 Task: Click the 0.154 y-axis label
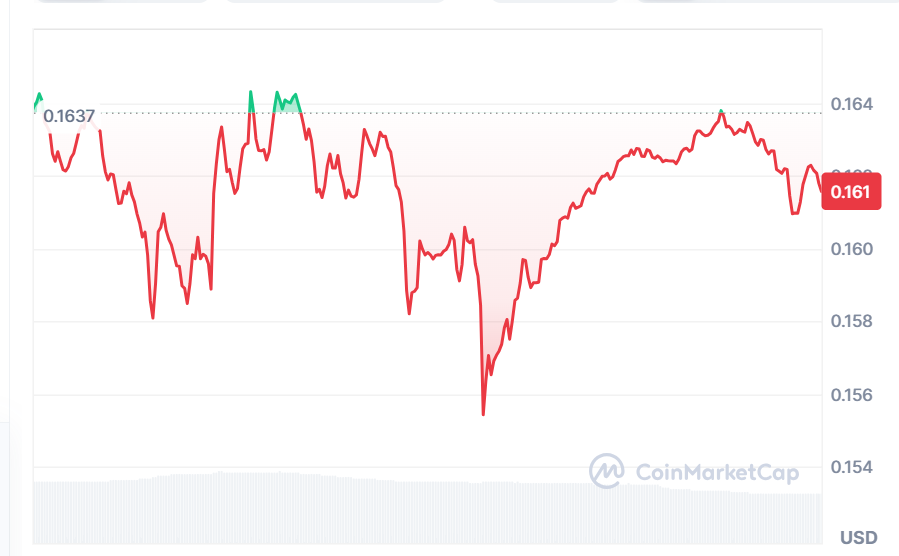pyautogui.click(x=852, y=467)
